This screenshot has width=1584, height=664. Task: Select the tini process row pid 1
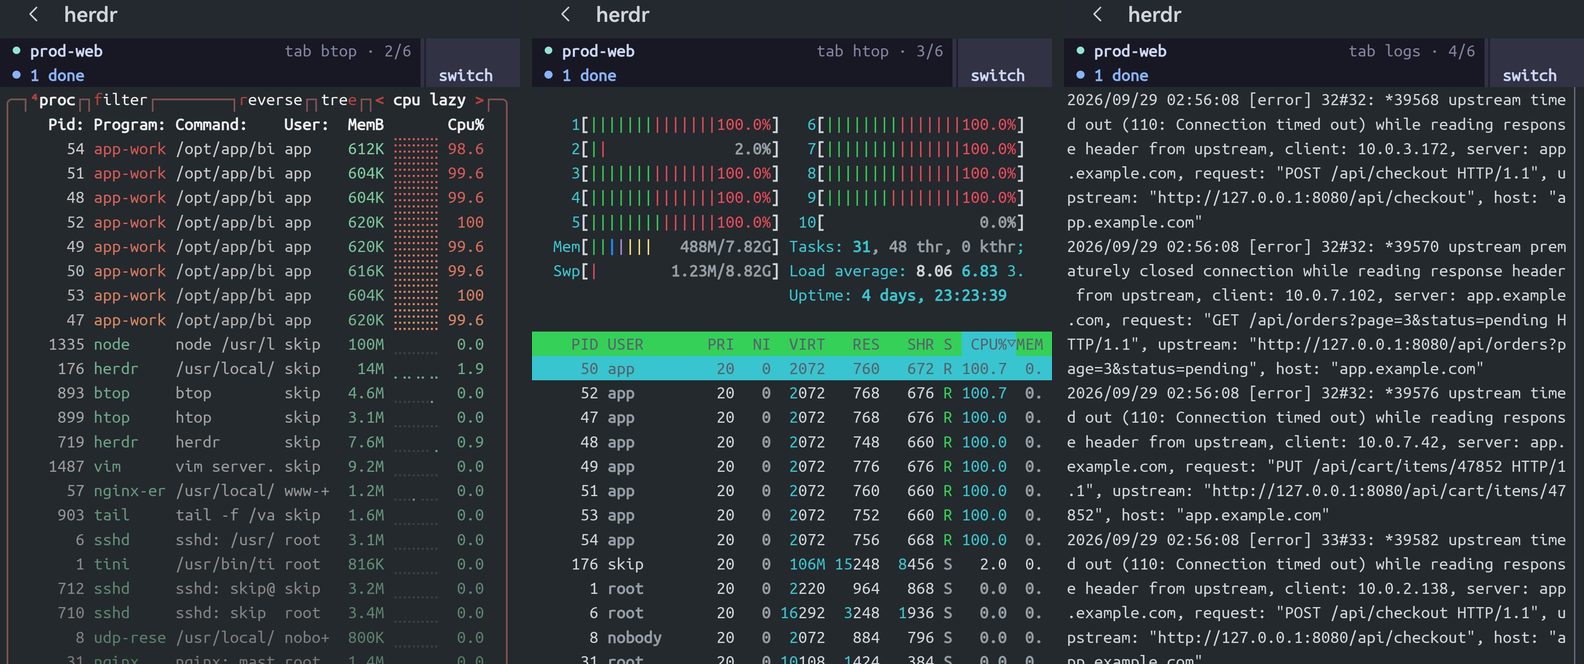coord(256,564)
